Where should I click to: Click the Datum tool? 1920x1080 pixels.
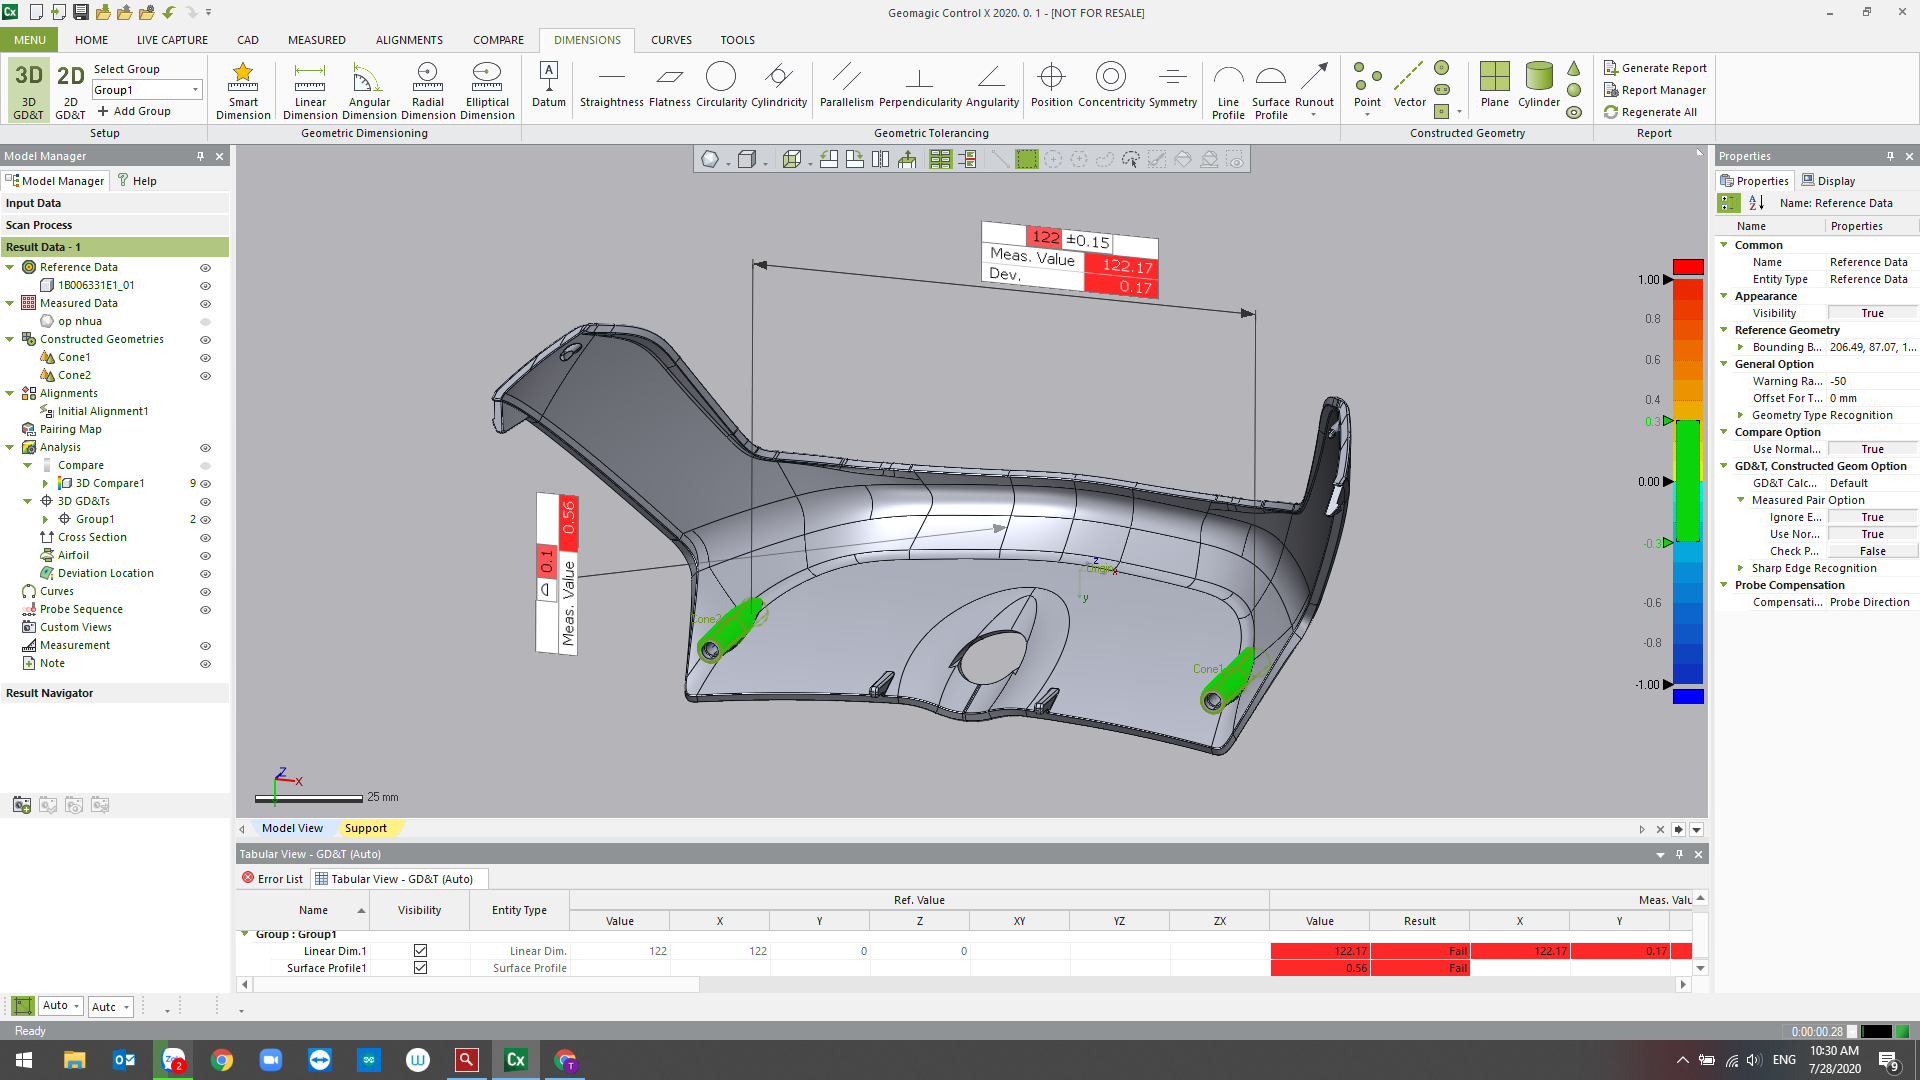point(548,84)
